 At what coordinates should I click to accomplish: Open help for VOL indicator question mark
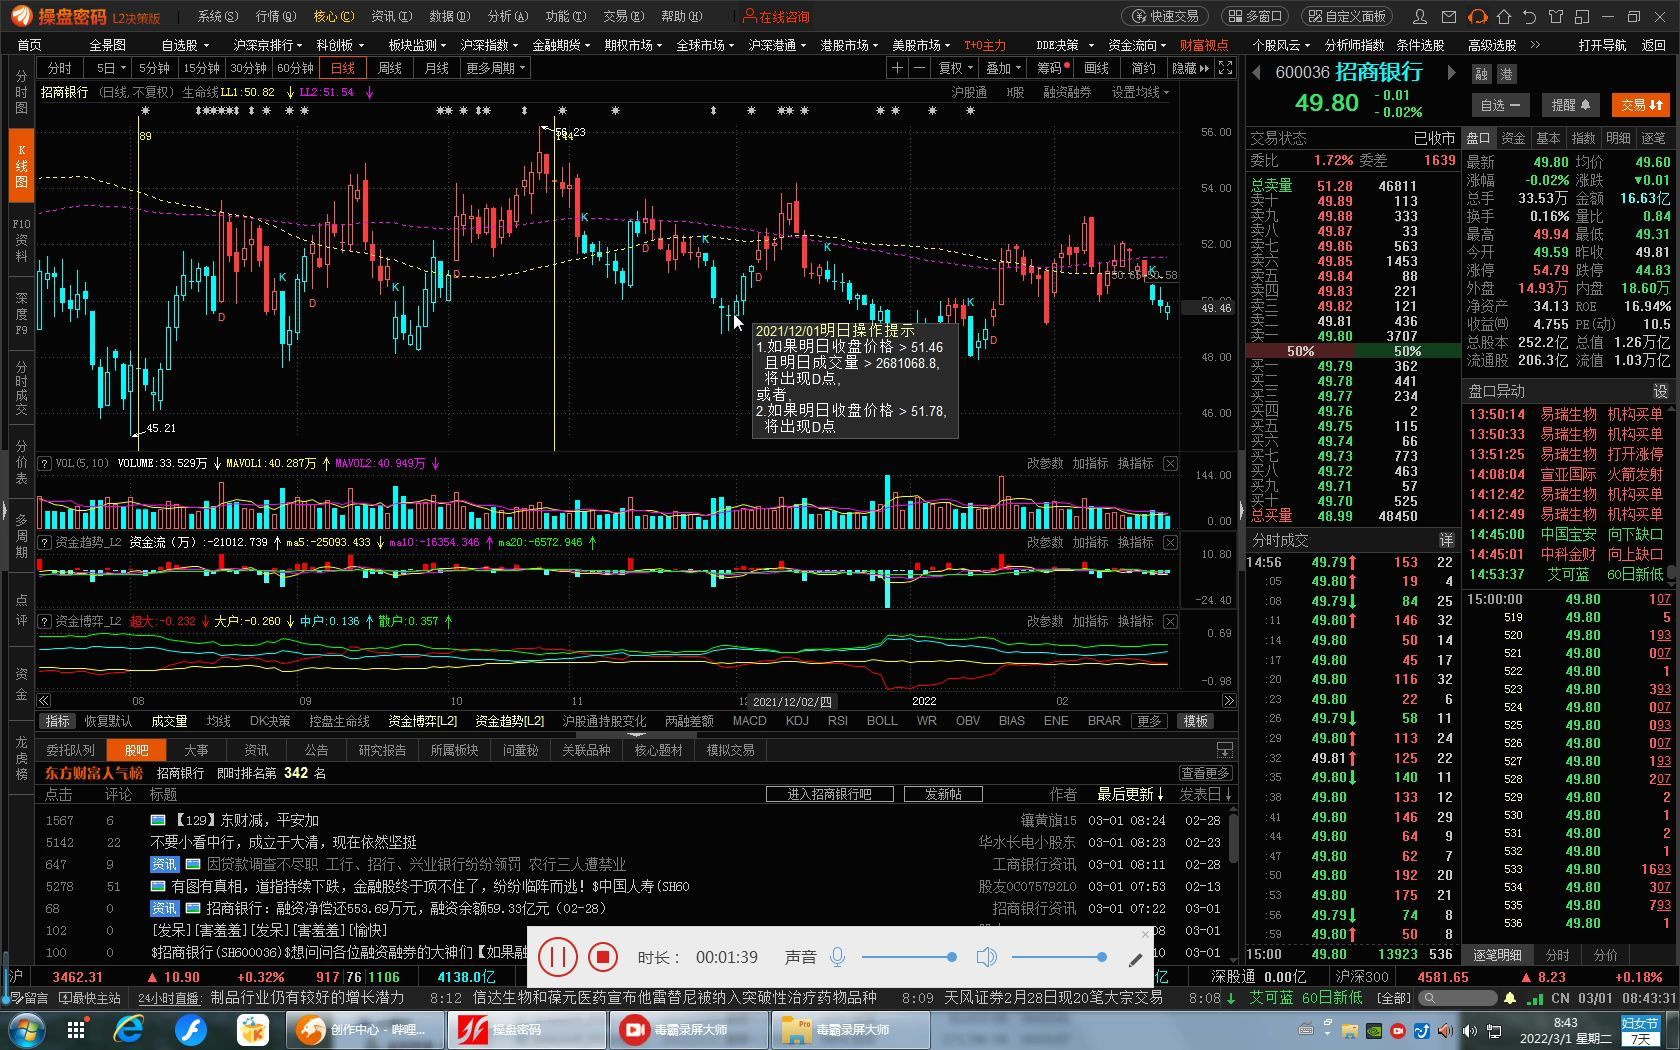(44, 463)
